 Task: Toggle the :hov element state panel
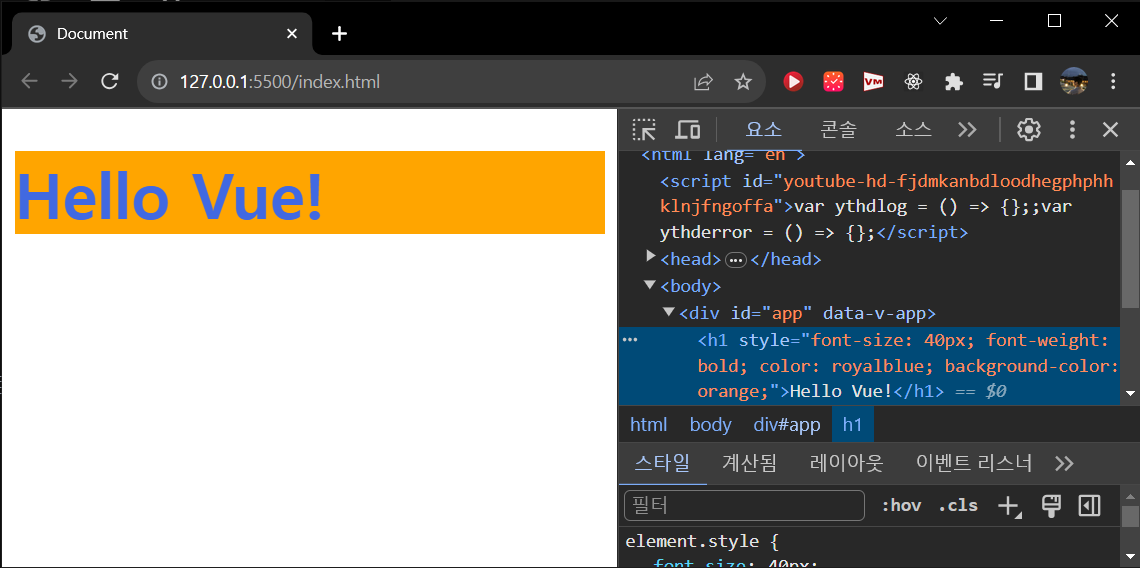901,505
